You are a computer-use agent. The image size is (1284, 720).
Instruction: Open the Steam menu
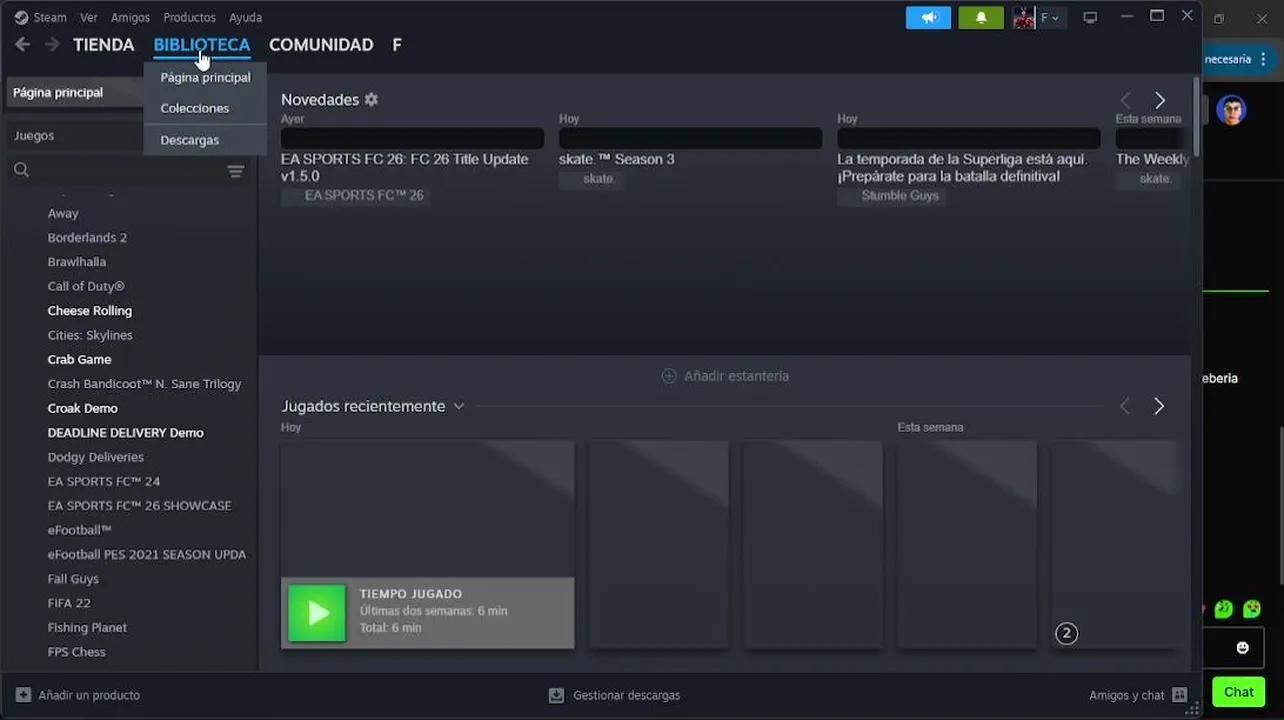point(50,17)
